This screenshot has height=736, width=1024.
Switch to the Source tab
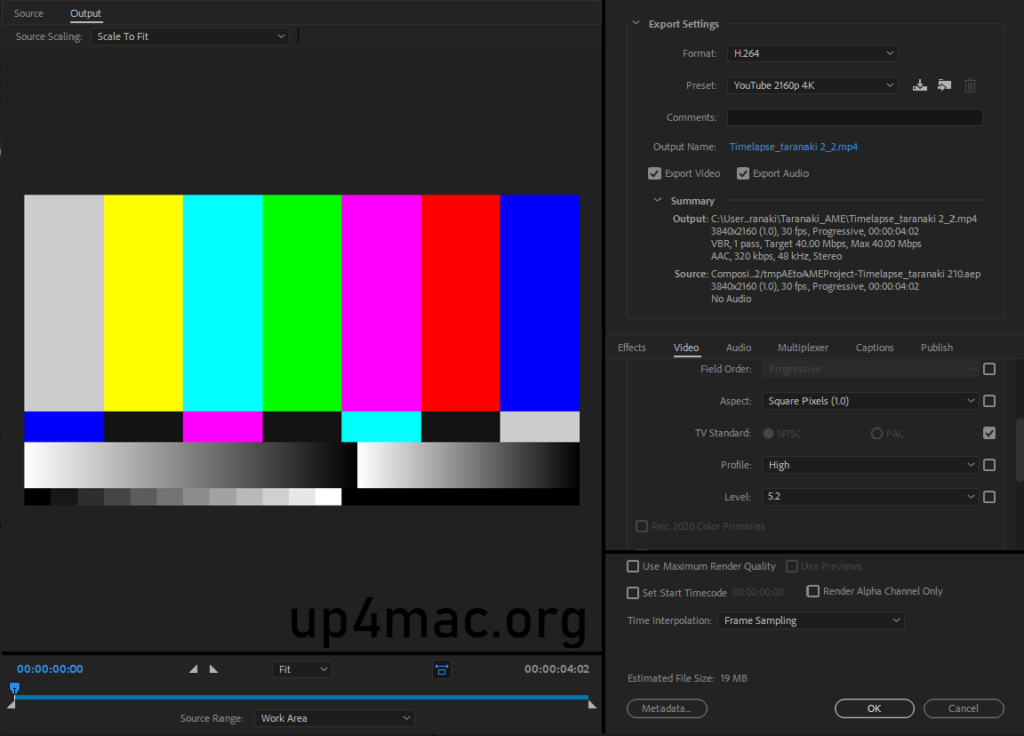point(29,13)
